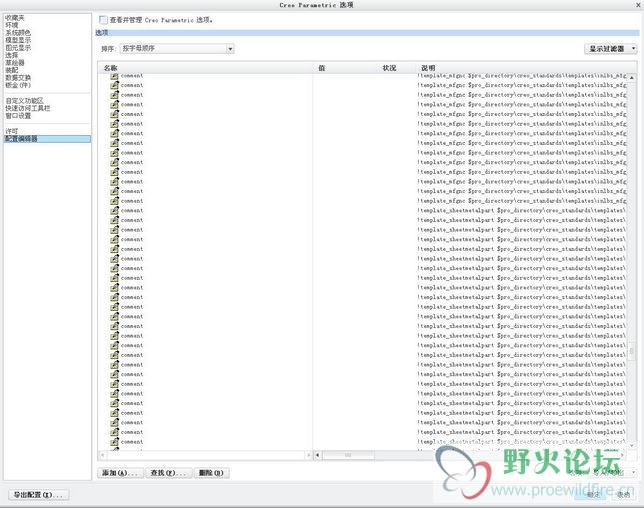Select 数据交换 in the sidebar
Screen dimensions: 644x508
tap(18, 78)
